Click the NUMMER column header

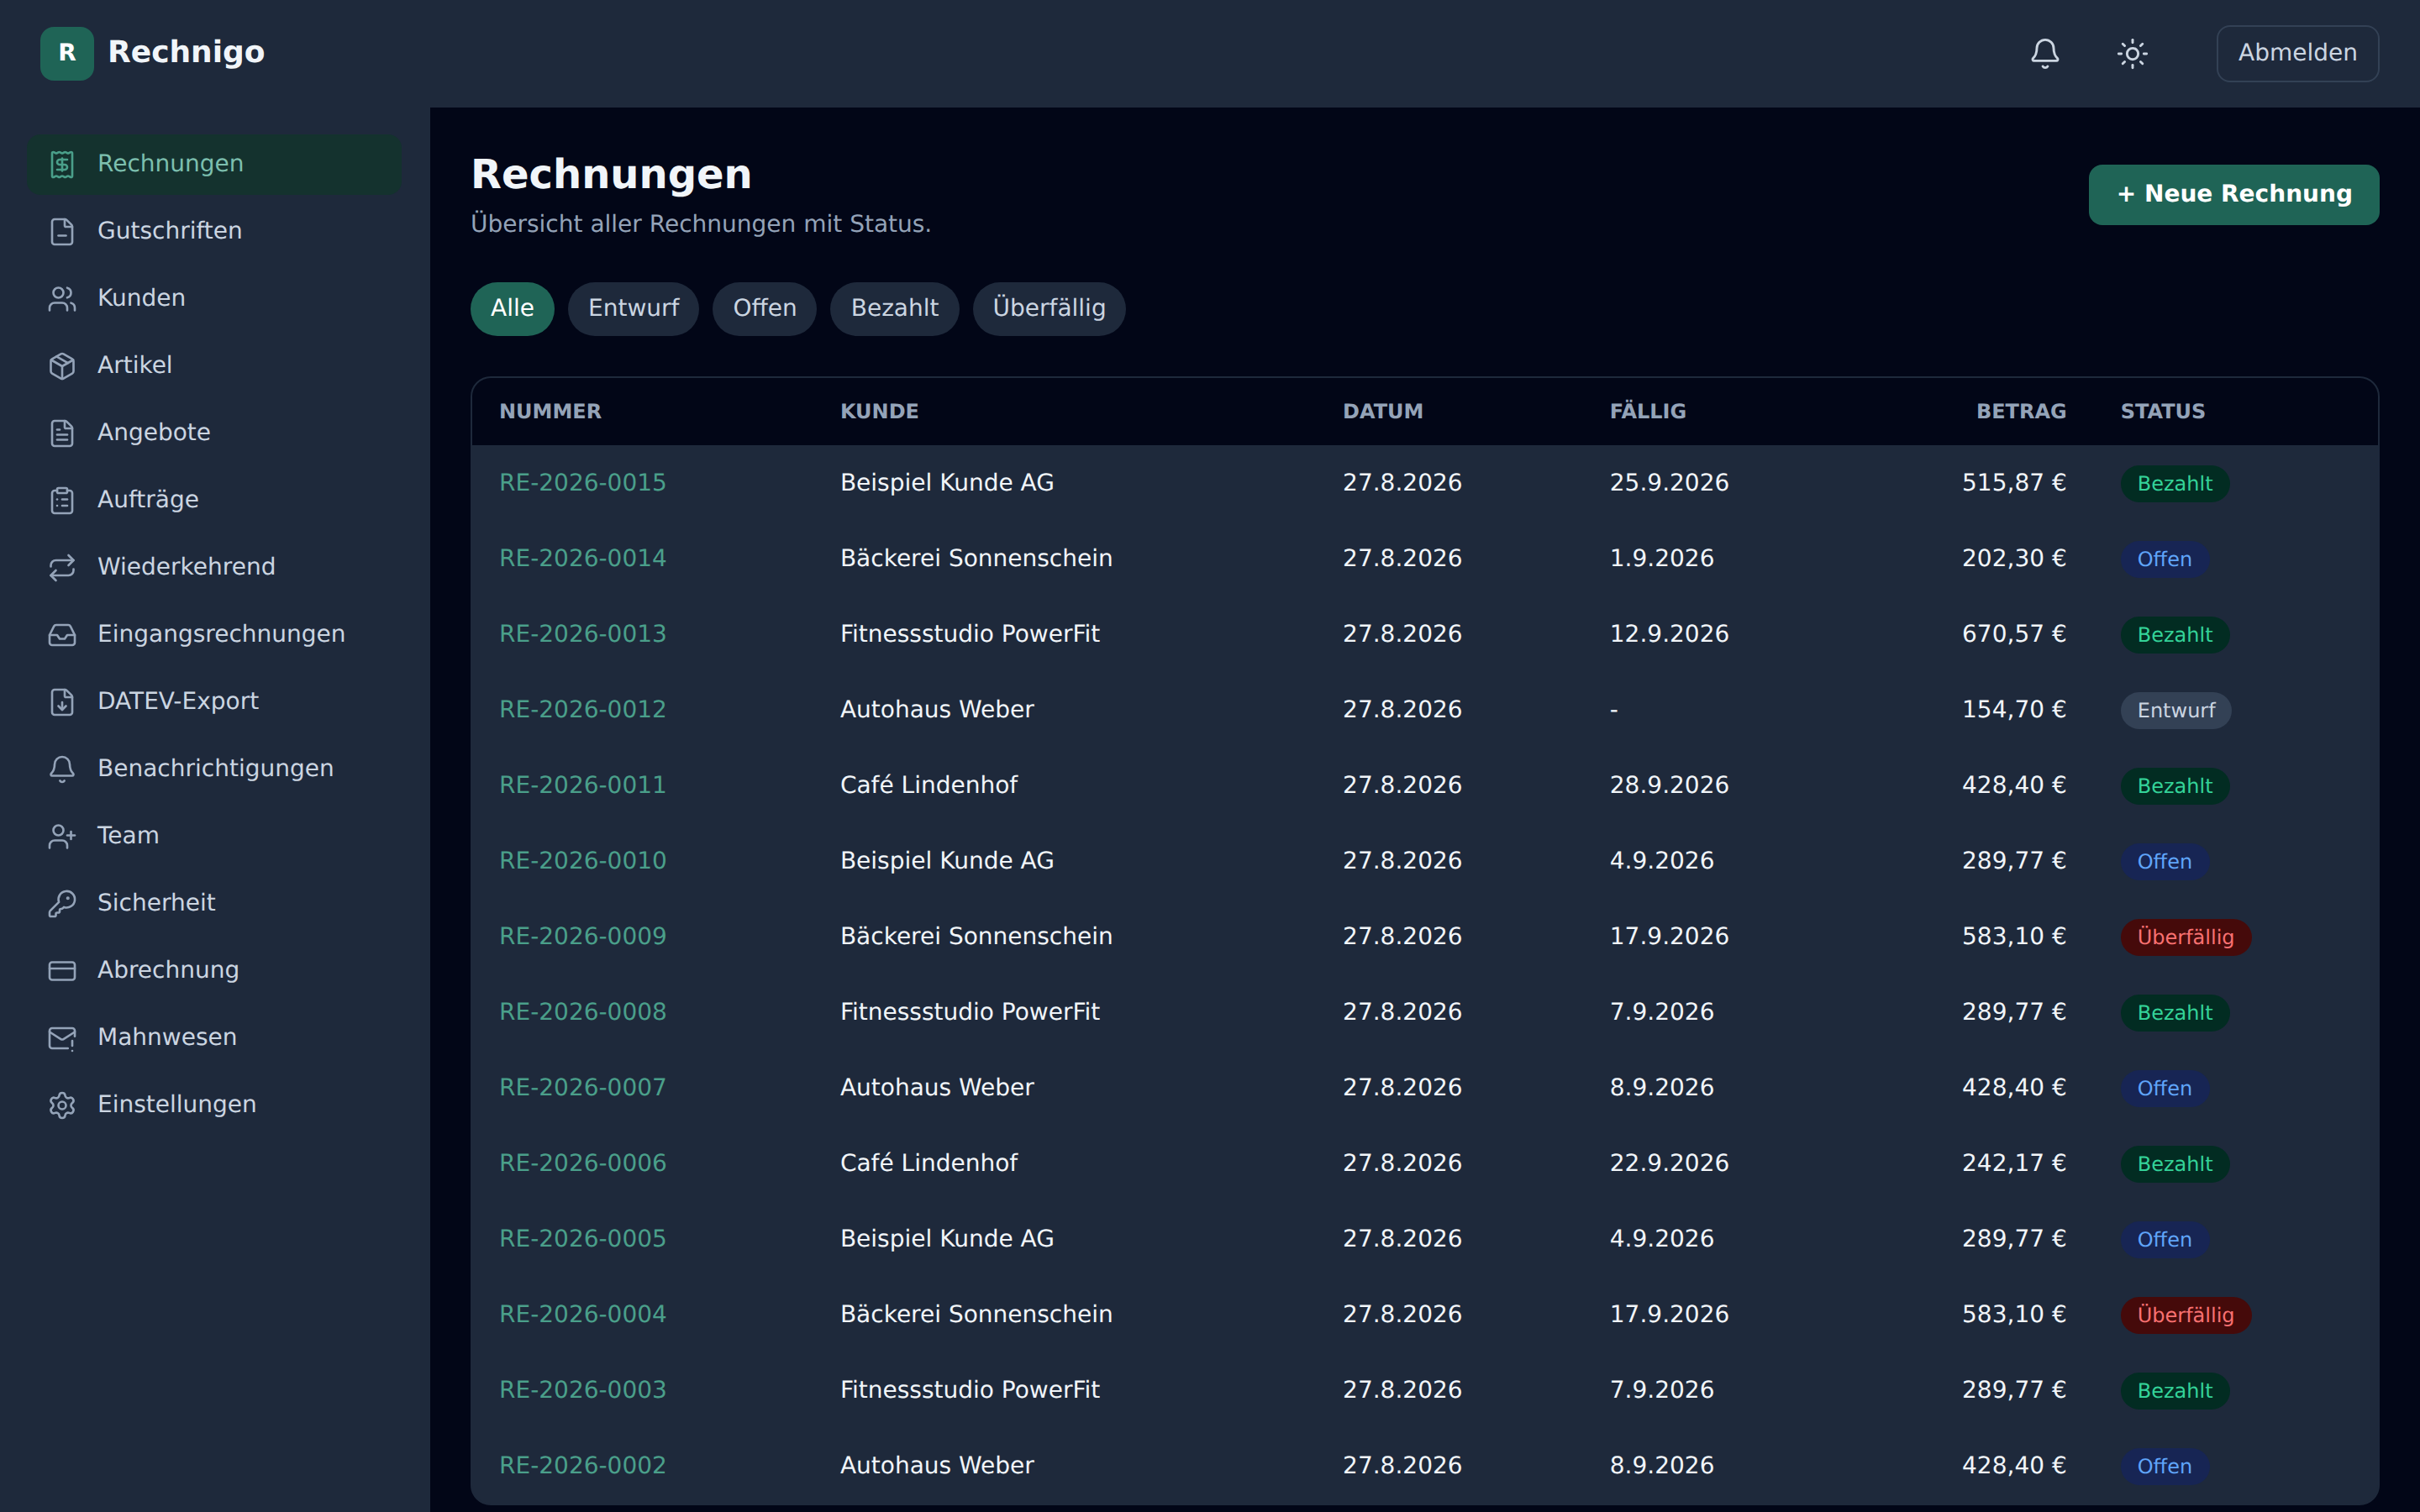pyautogui.click(x=550, y=411)
